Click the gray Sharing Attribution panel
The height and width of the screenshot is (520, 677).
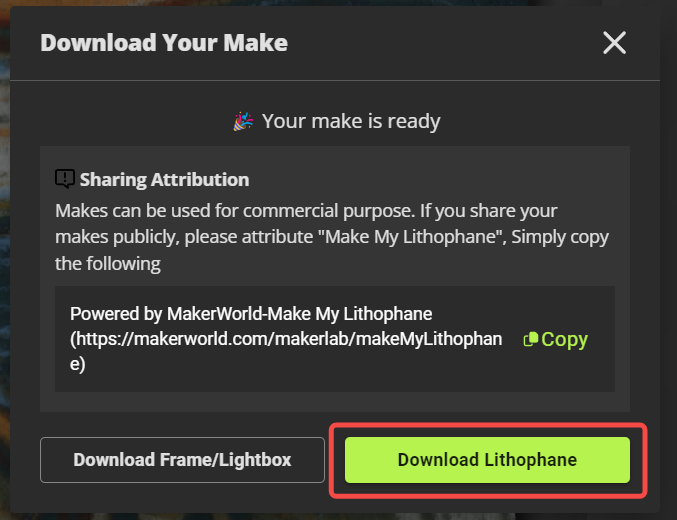(335, 279)
